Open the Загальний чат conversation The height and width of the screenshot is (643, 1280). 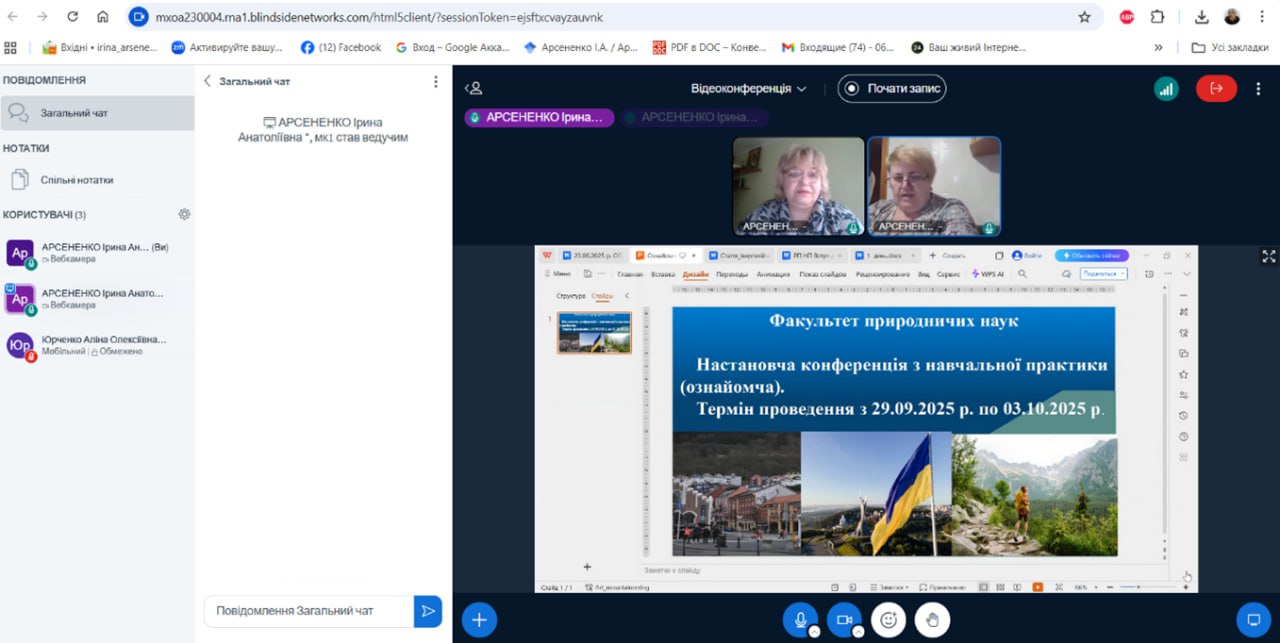74,113
